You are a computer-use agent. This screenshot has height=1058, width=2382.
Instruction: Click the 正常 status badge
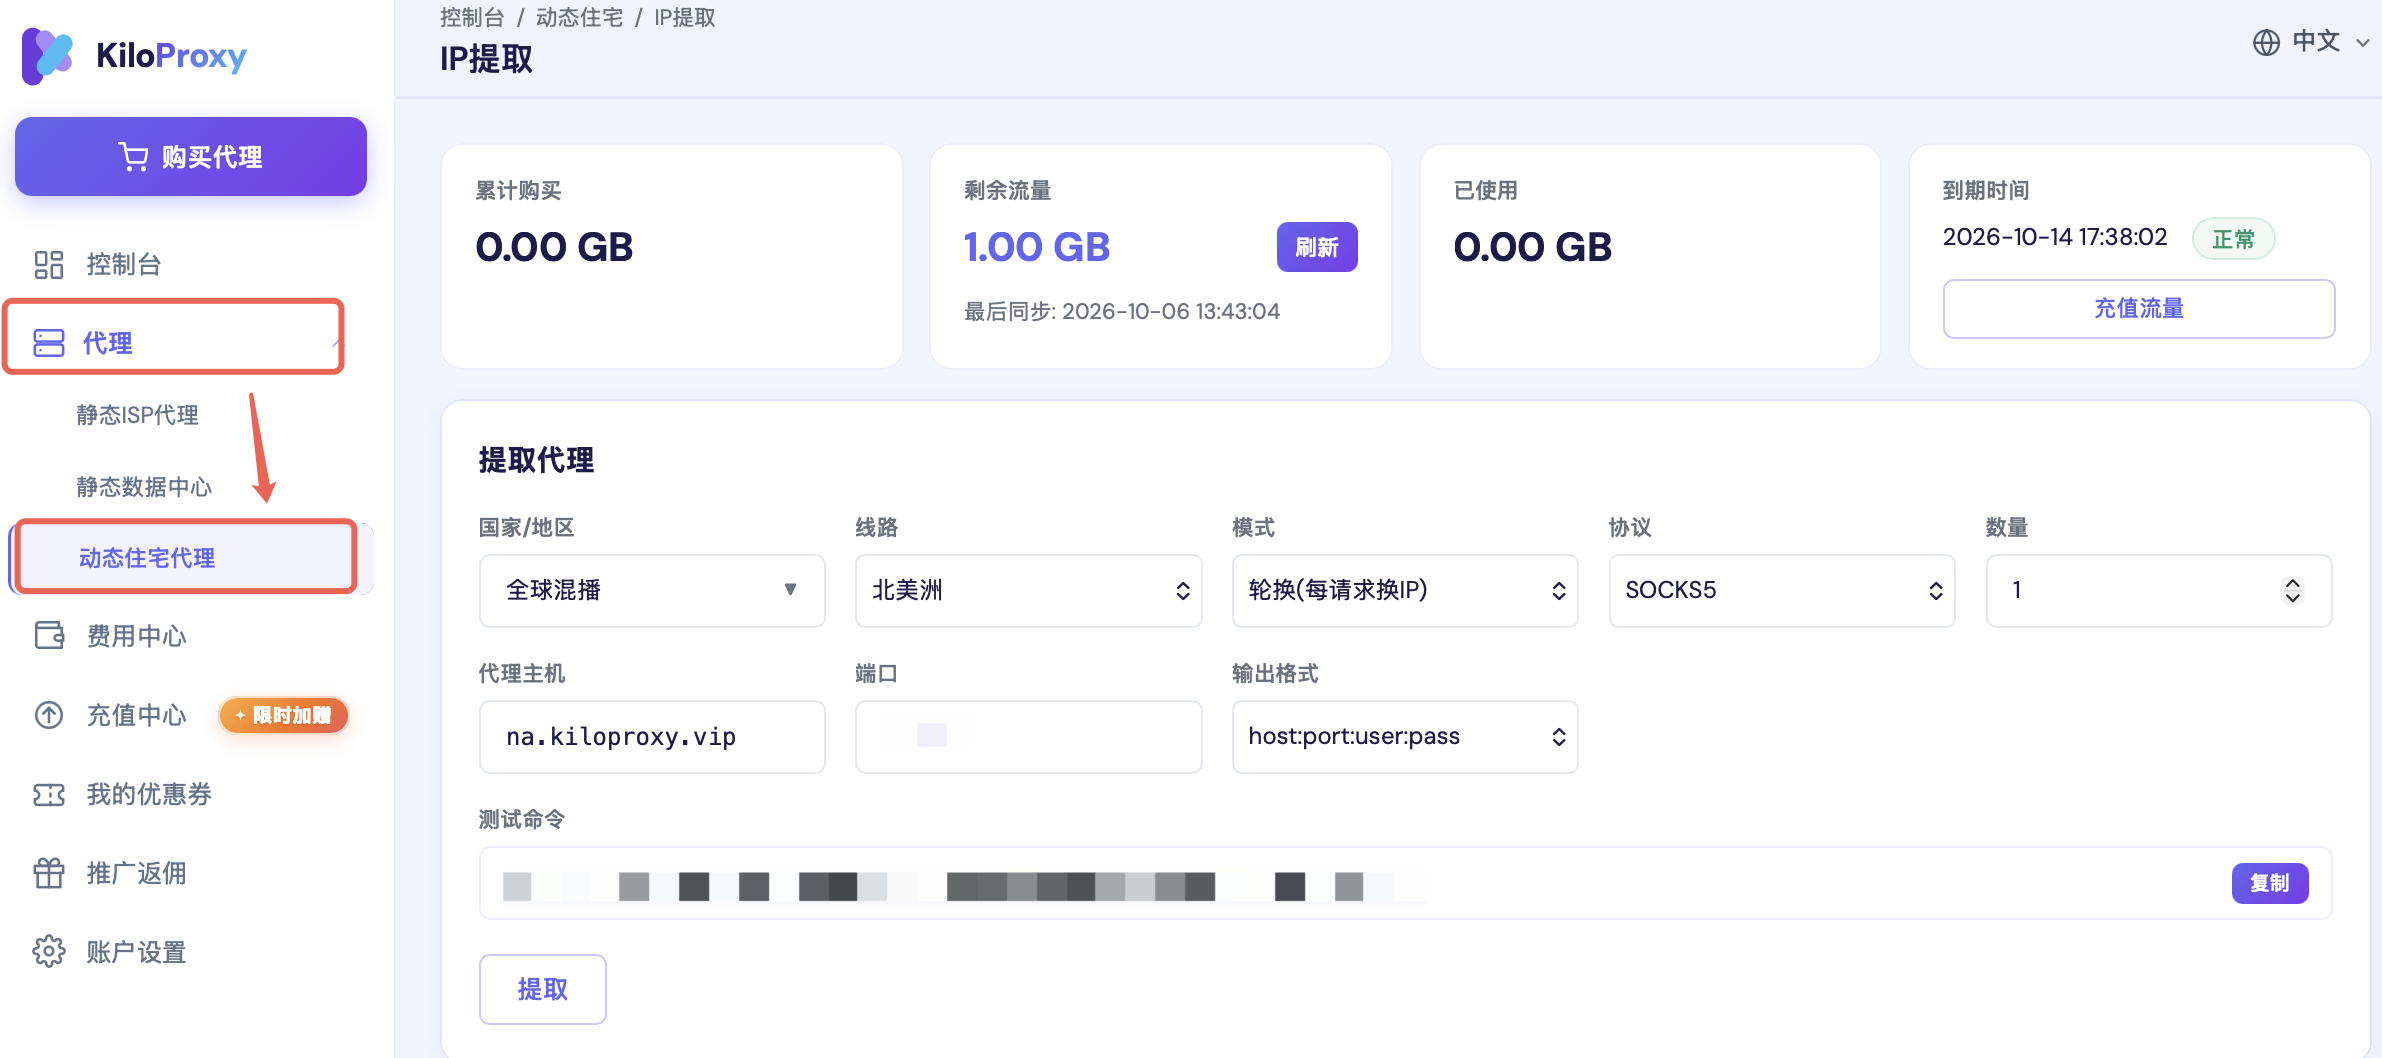[x=2233, y=239]
